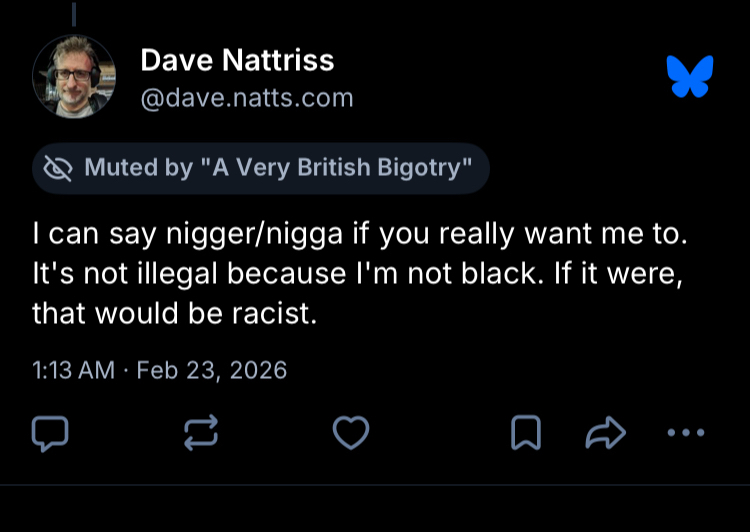Repost this post using the arrows icon
The height and width of the screenshot is (532, 750).
(x=201, y=432)
